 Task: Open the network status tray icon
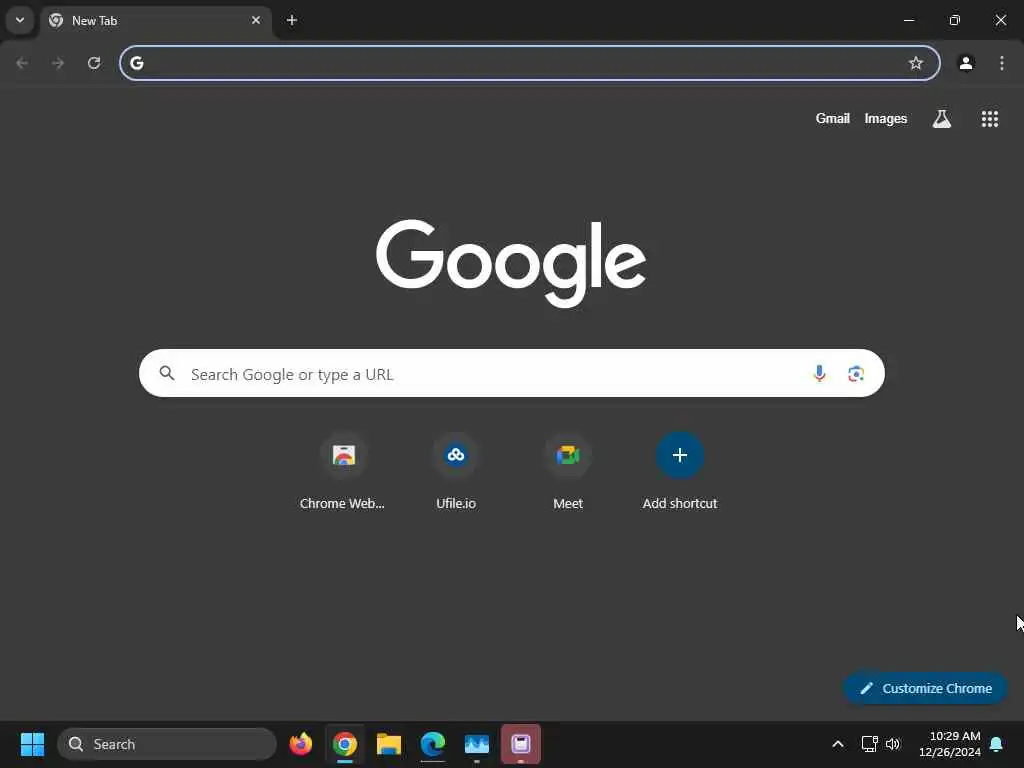coord(869,744)
